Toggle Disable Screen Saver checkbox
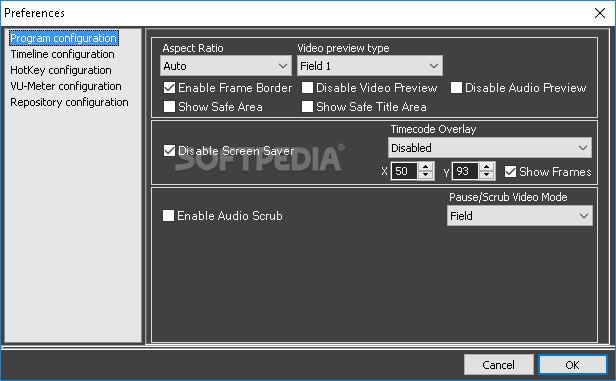Image resolution: width=616 pixels, height=381 pixels. [169, 150]
